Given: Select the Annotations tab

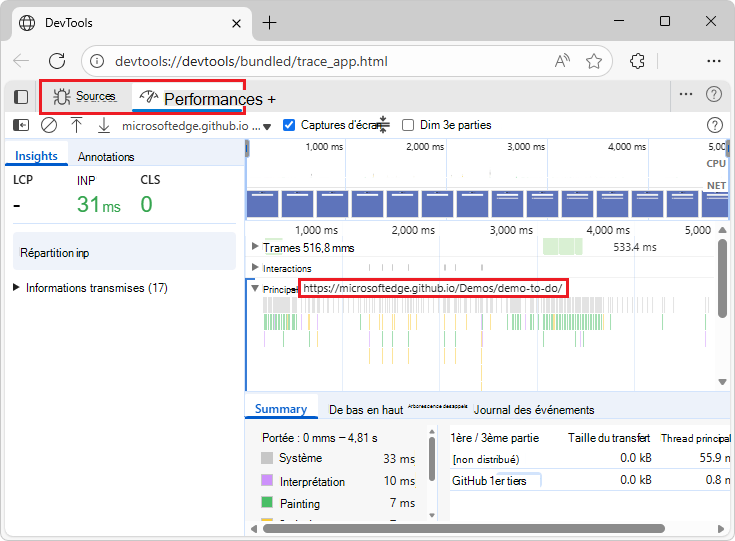Looking at the screenshot, I should coord(106,157).
